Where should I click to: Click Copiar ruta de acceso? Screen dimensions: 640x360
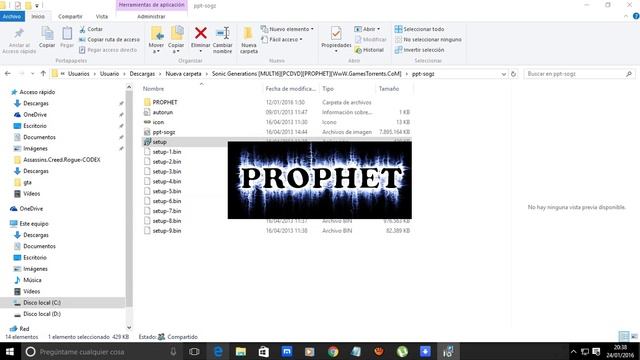tap(109, 40)
